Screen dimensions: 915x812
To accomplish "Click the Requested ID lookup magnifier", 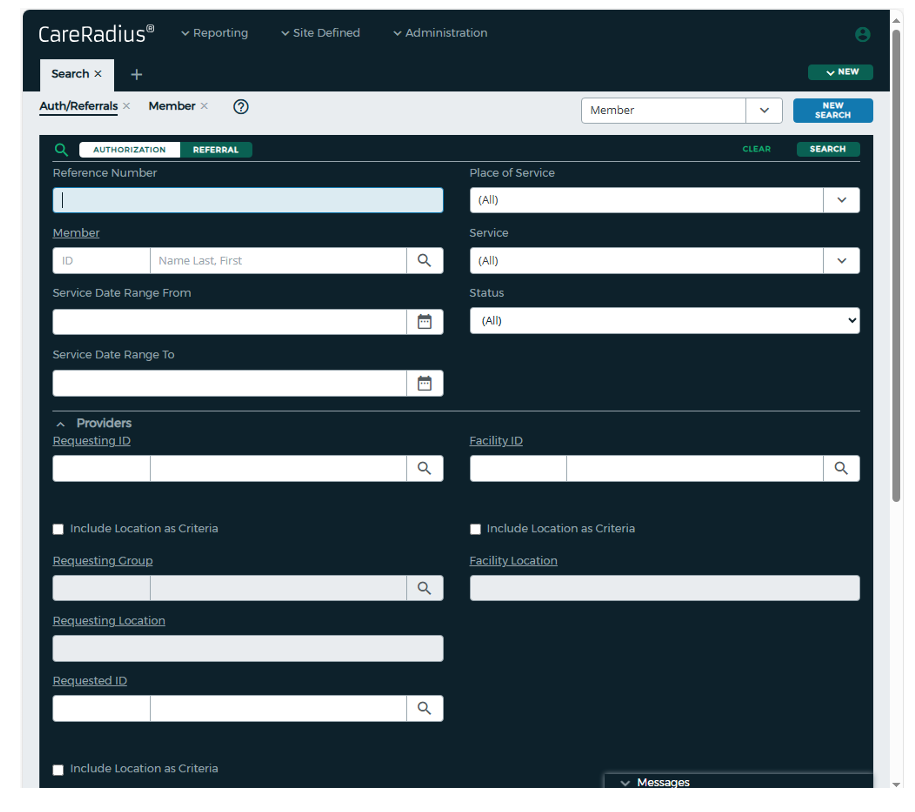I will (x=424, y=708).
